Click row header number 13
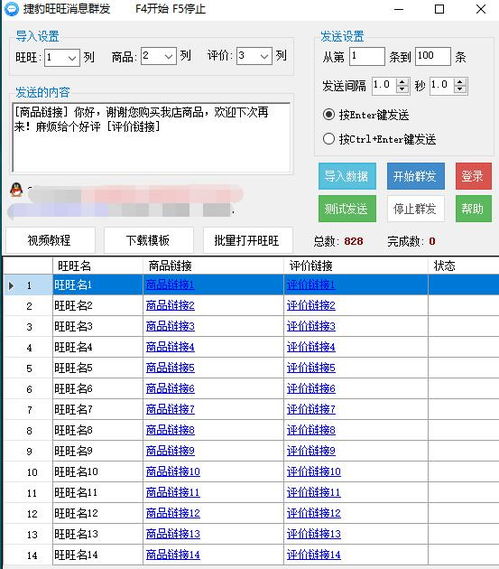 (x=29, y=534)
